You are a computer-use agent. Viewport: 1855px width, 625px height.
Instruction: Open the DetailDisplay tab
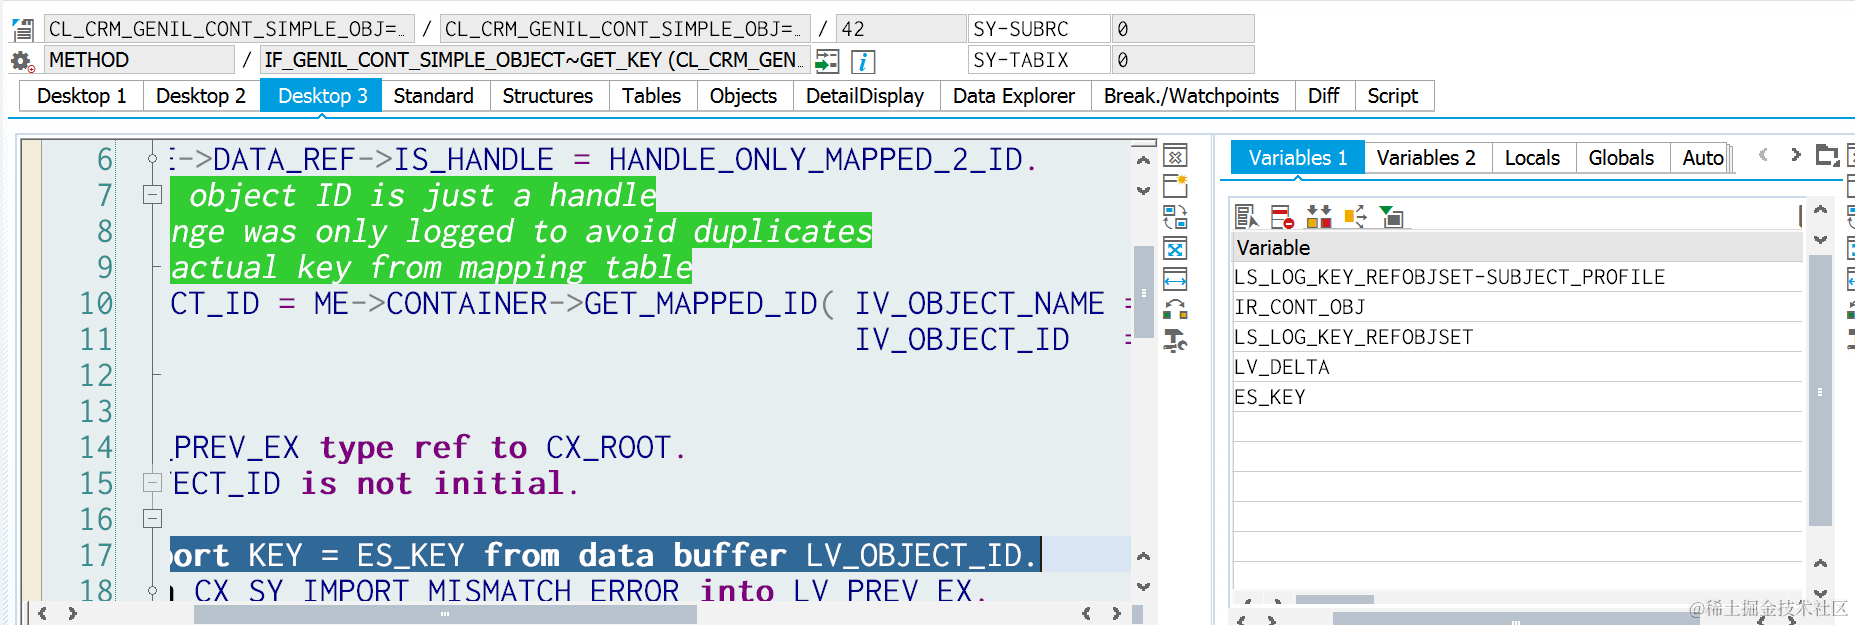pyautogui.click(x=865, y=96)
